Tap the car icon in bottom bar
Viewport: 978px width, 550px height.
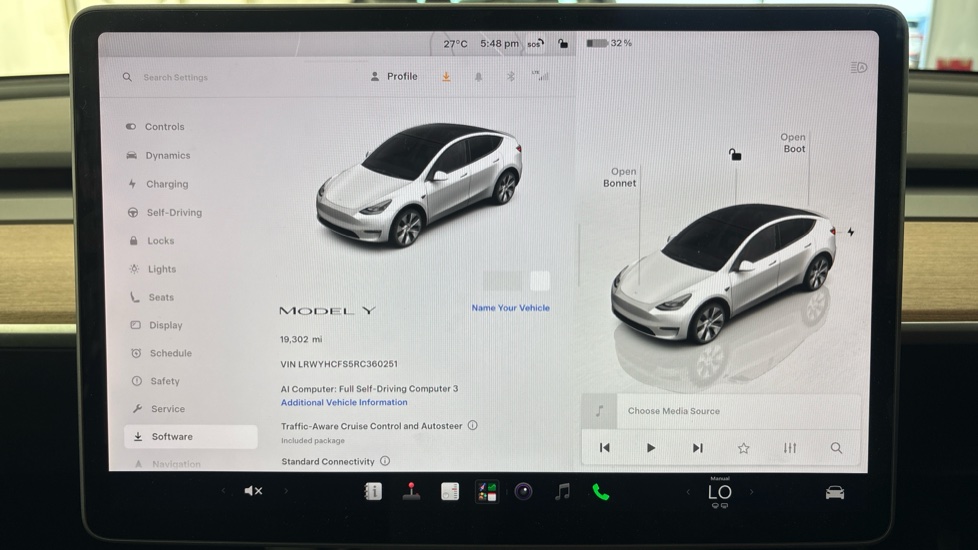pos(835,493)
